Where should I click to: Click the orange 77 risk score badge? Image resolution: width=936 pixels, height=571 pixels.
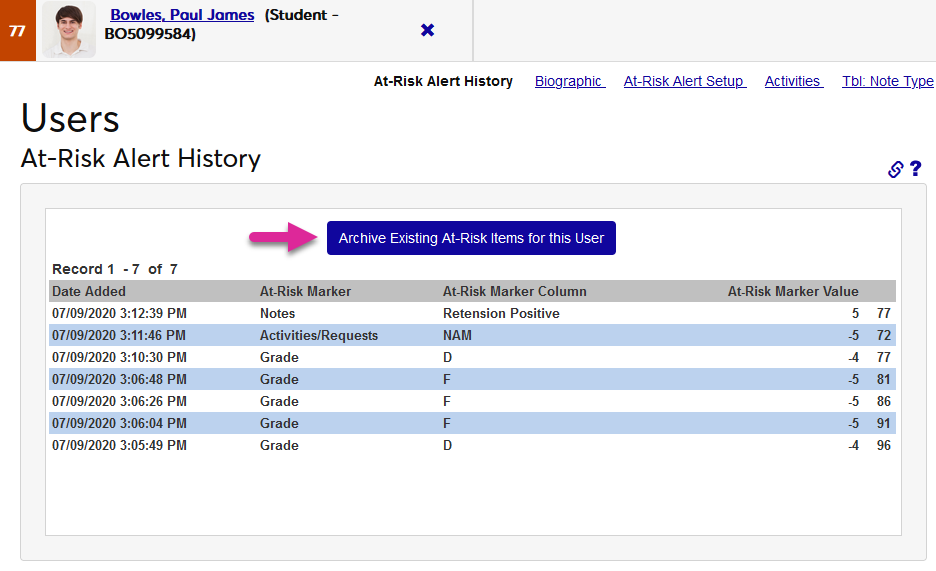(17, 31)
